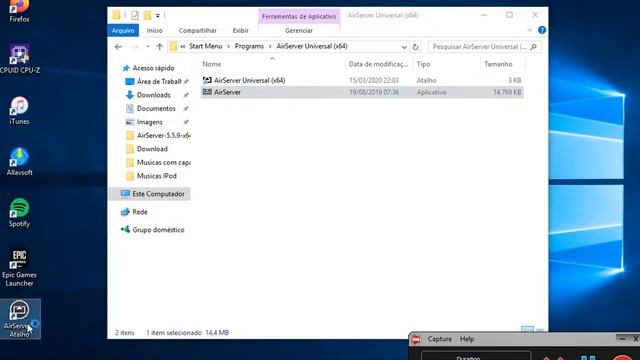640x360 pixels.
Task: Open Acesso rápido in the sidebar
Action: (153, 68)
